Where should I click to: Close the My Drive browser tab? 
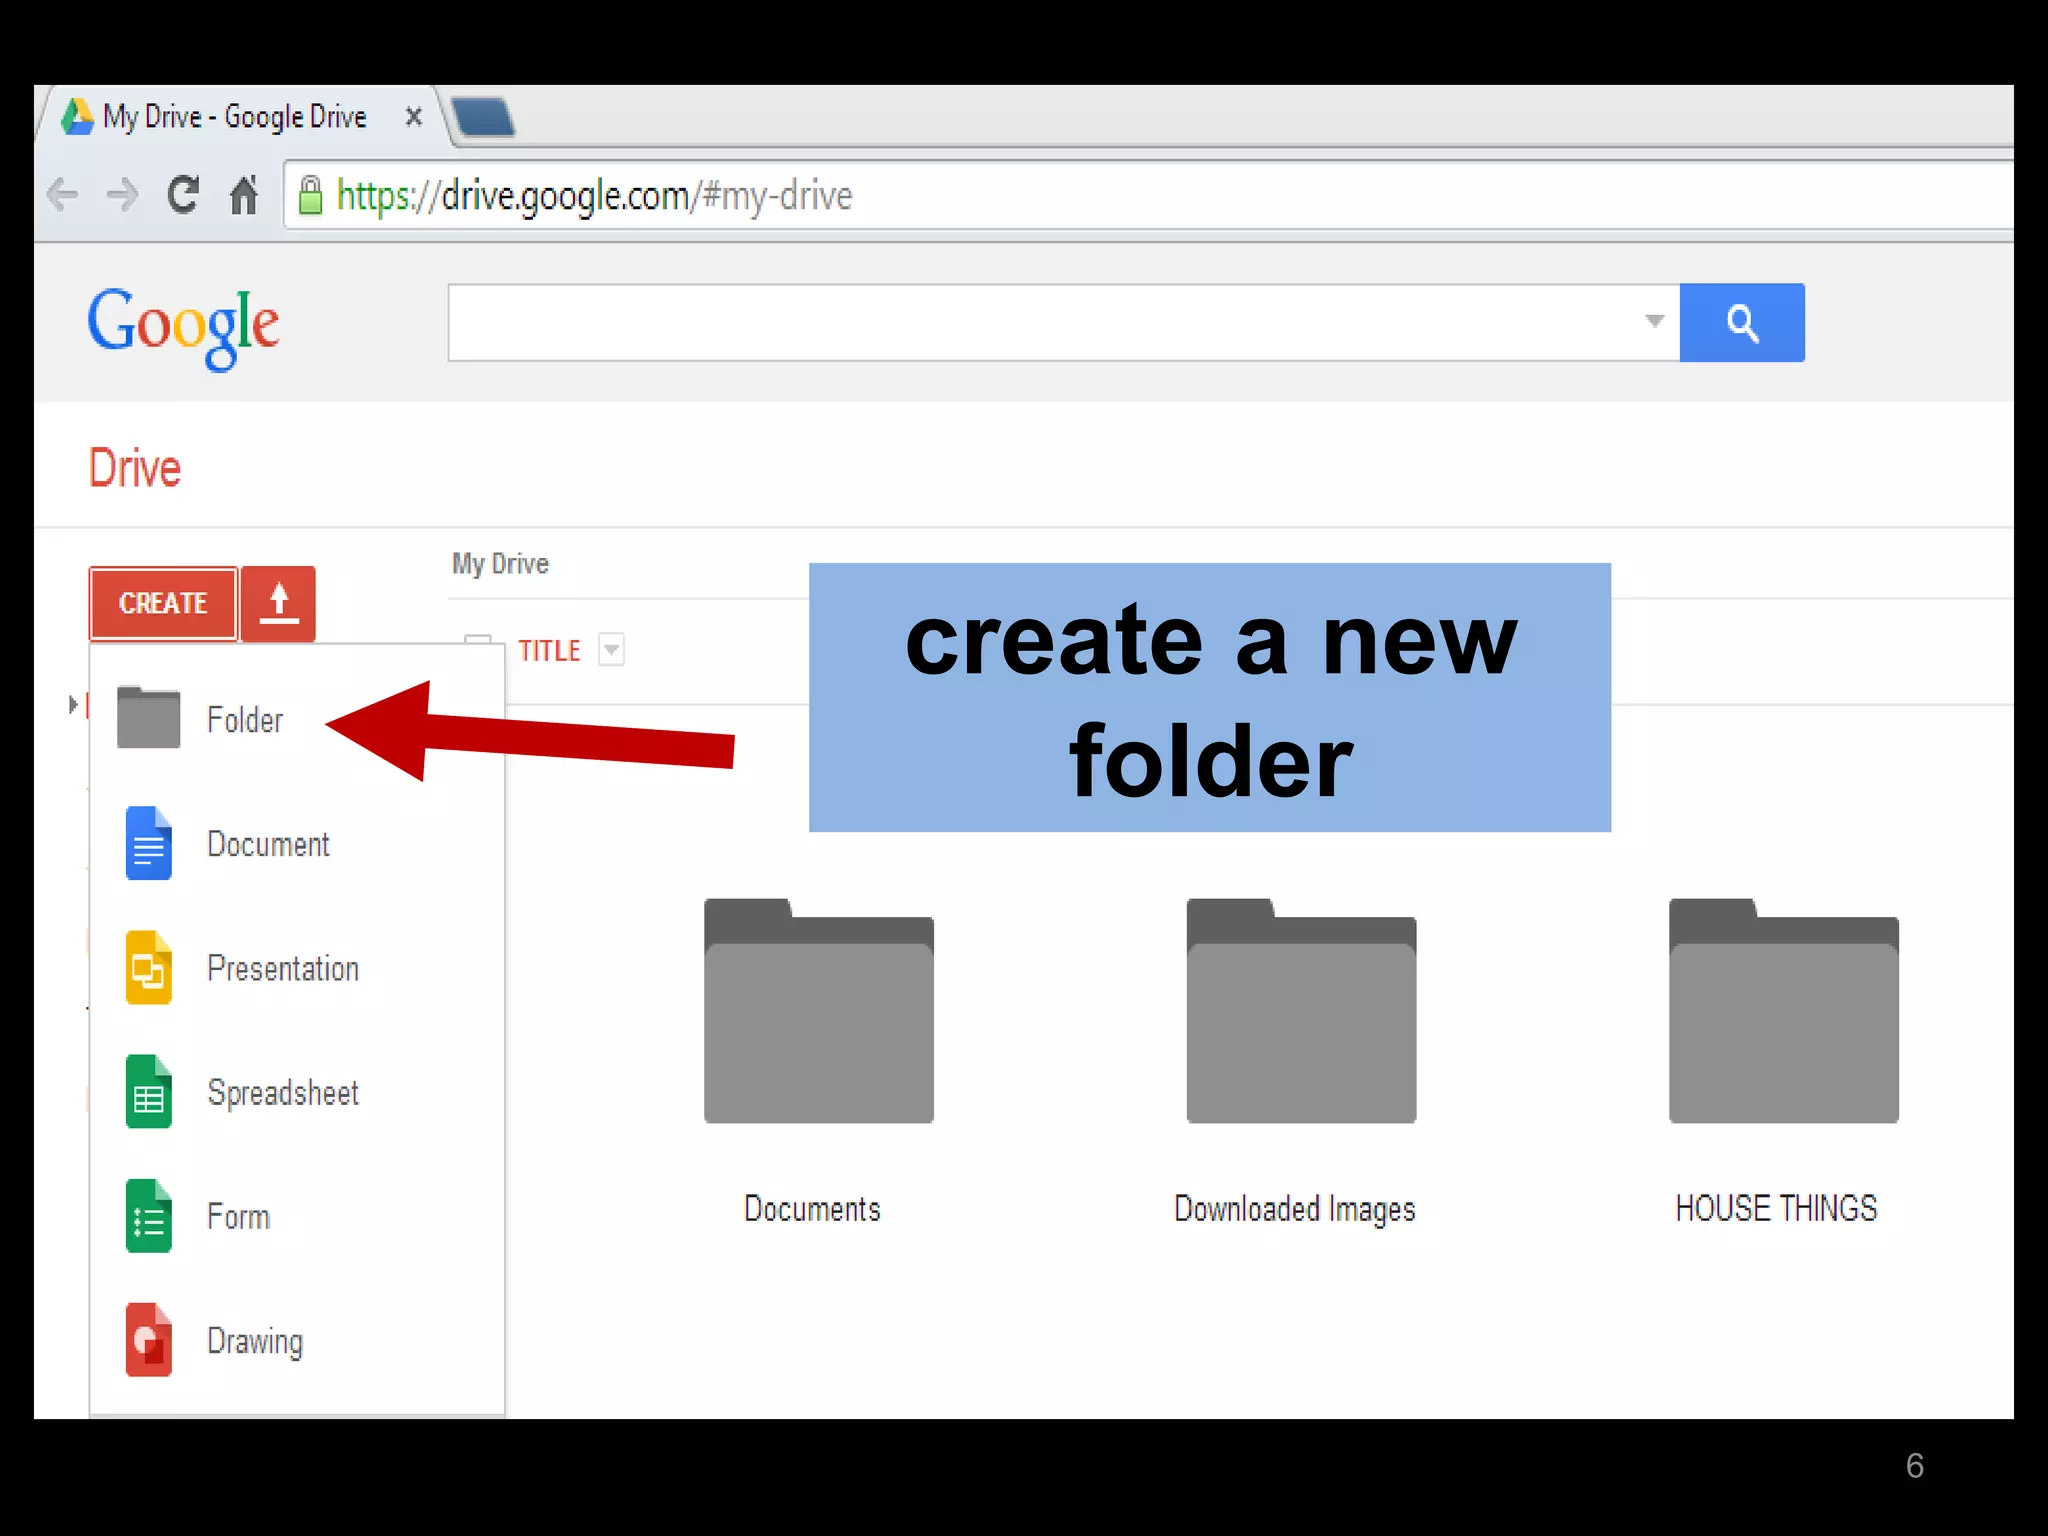[413, 117]
